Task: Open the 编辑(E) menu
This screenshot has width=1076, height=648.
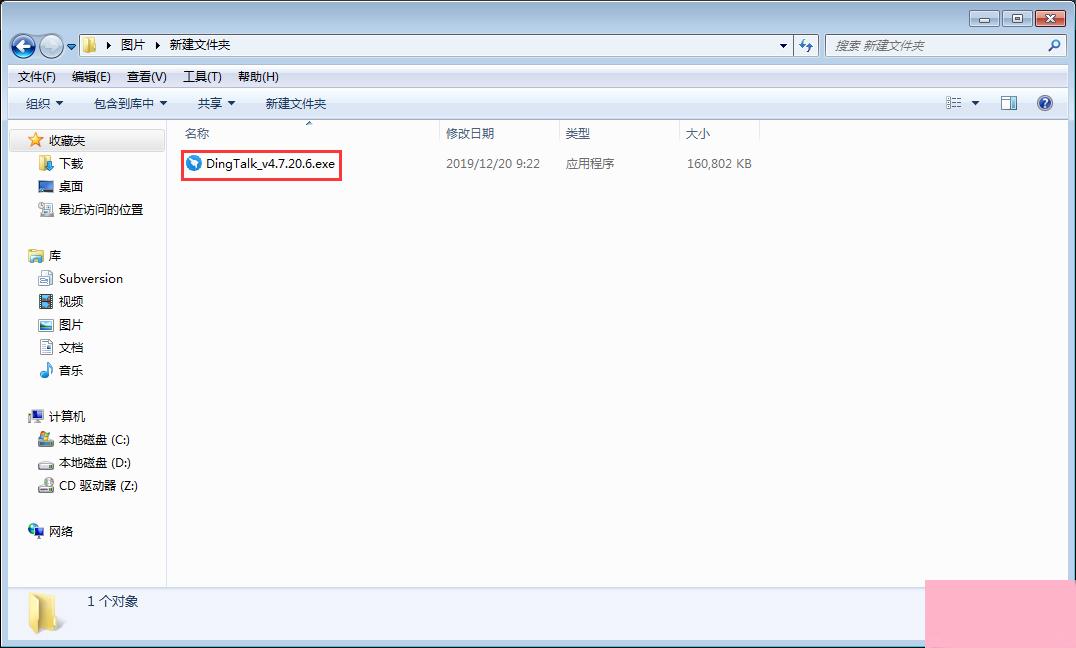Action: 91,77
